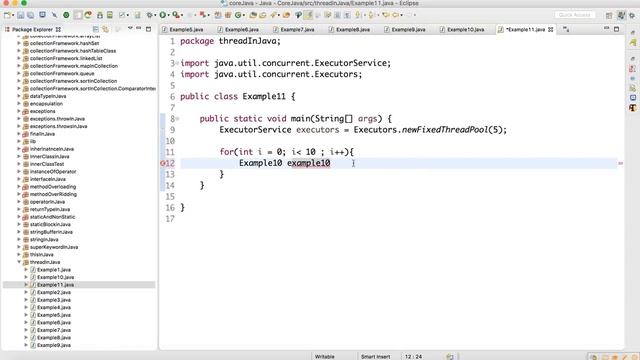Click the Open Type folder icon
The width and height of the screenshot is (640, 360).
pyautogui.click(x=253, y=15)
